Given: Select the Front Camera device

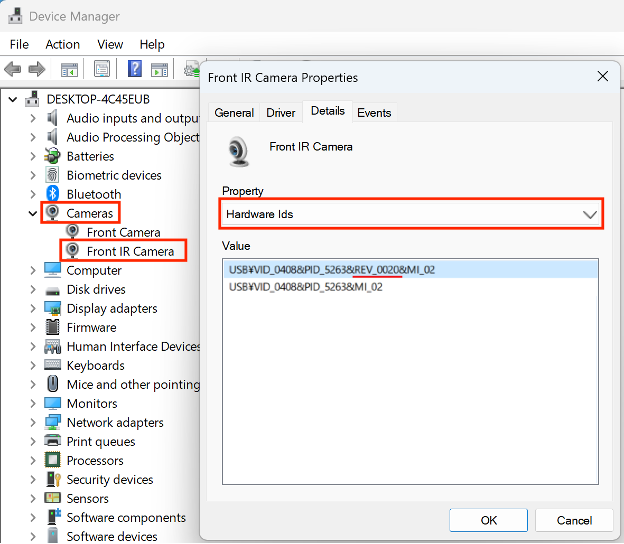Looking at the screenshot, I should coord(123,232).
